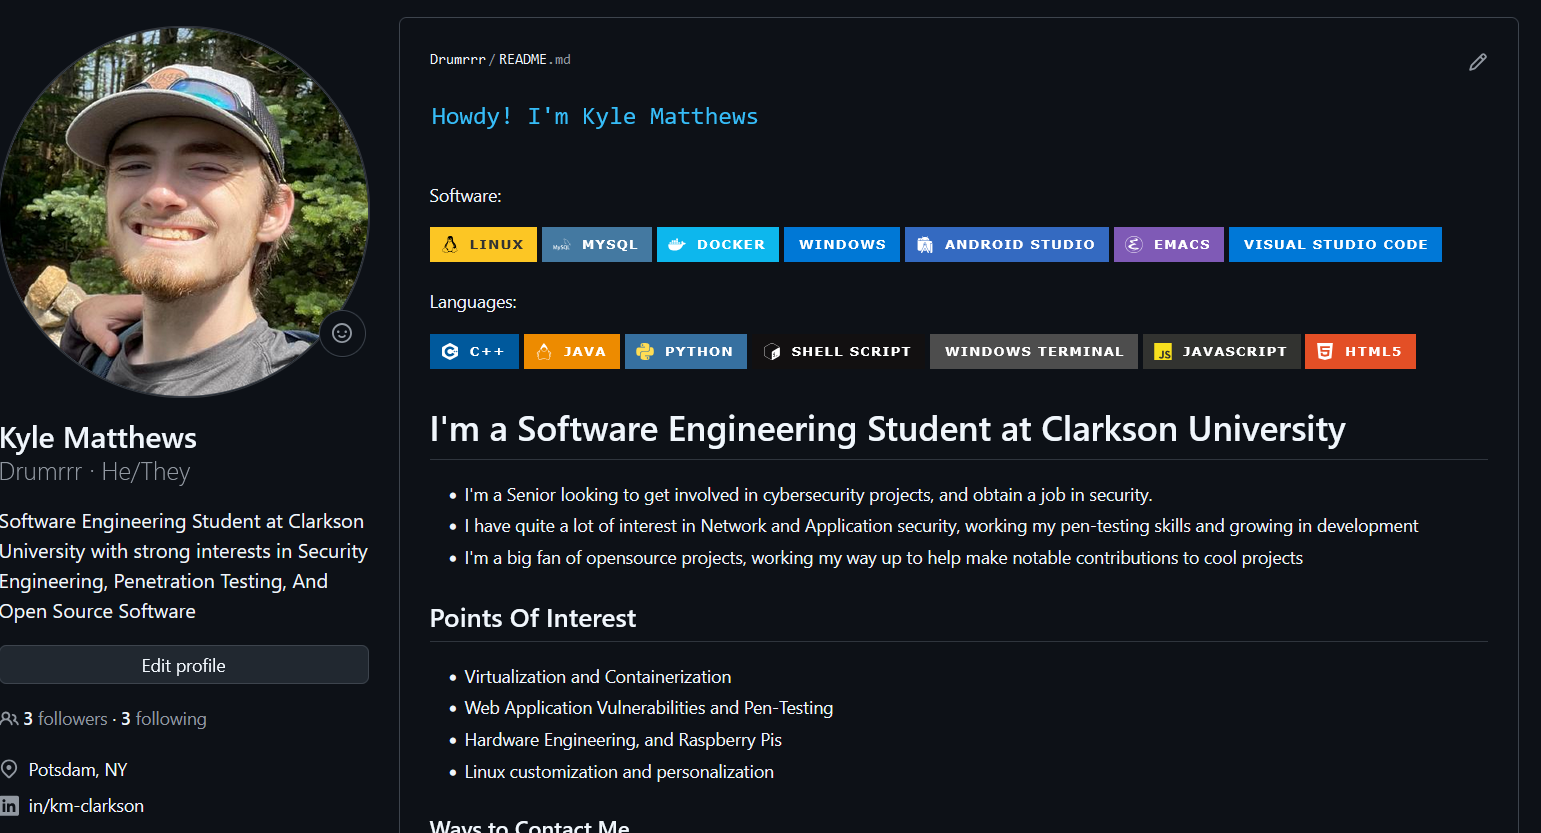The width and height of the screenshot is (1541, 833).
Task: Click "Web Application Vulnerabilities and Pen-Testing" text
Action: pos(649,708)
